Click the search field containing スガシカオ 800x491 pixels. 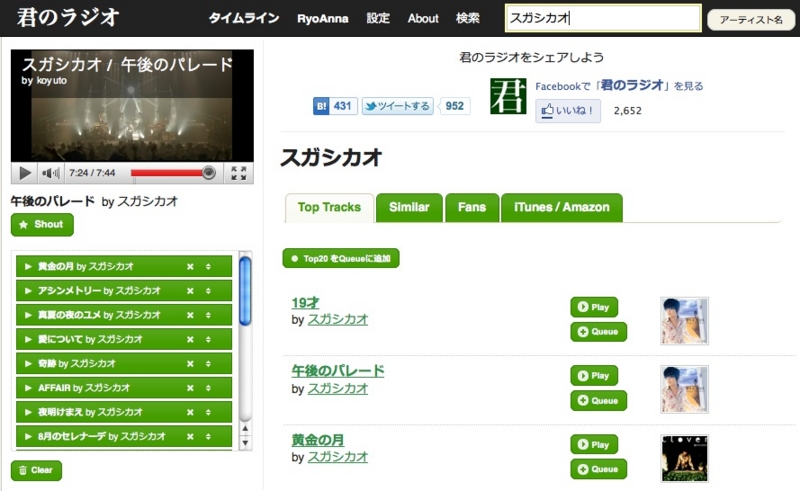pyautogui.click(x=603, y=18)
